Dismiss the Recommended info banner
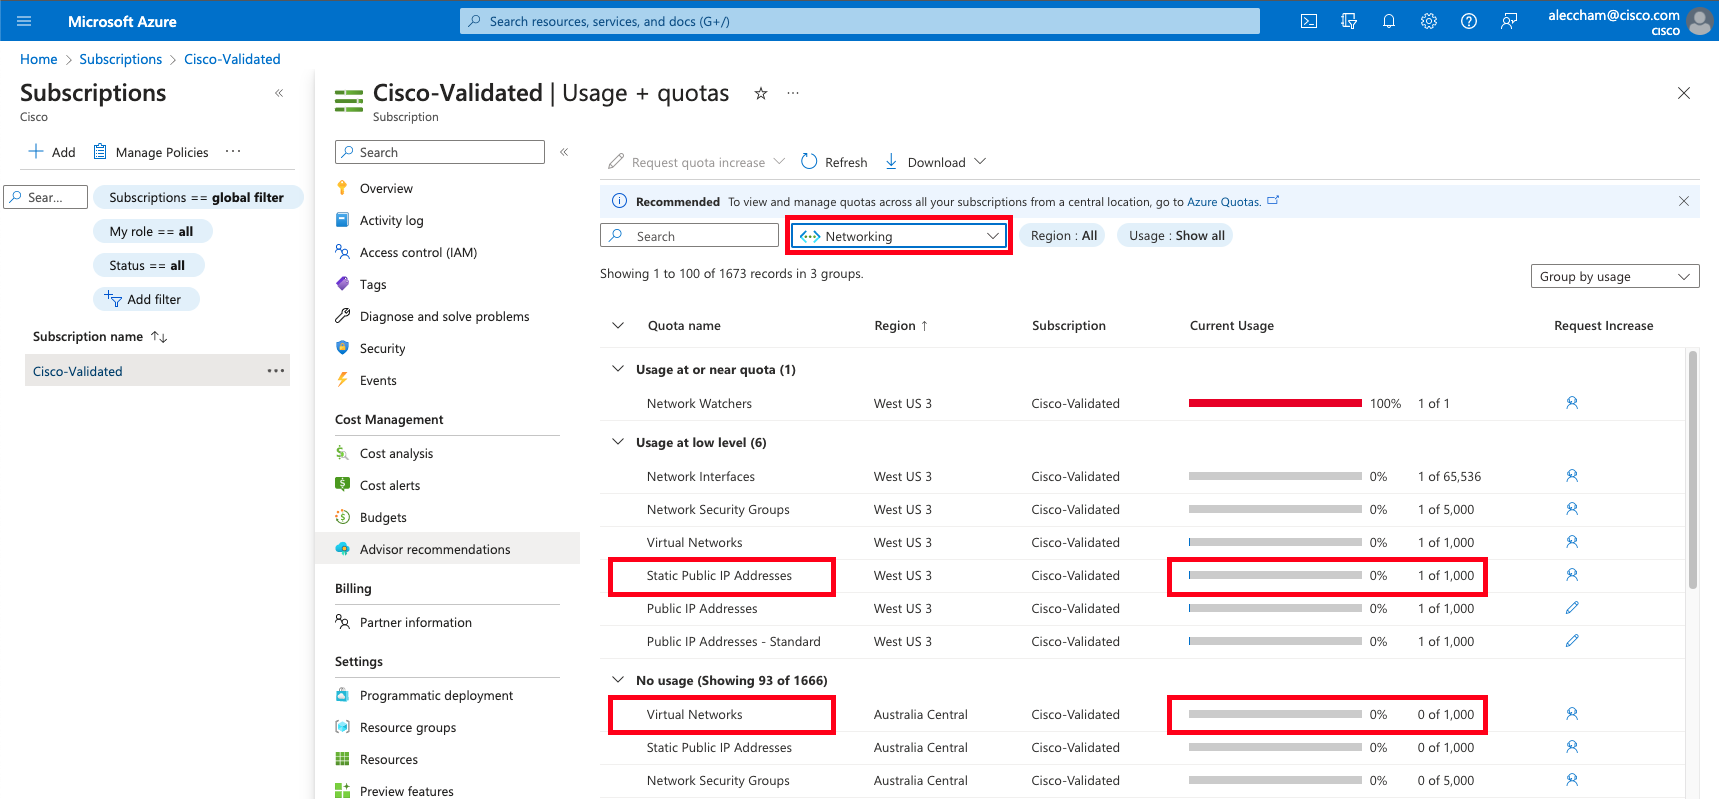Image resolution: width=1719 pixels, height=799 pixels. pyautogui.click(x=1684, y=201)
